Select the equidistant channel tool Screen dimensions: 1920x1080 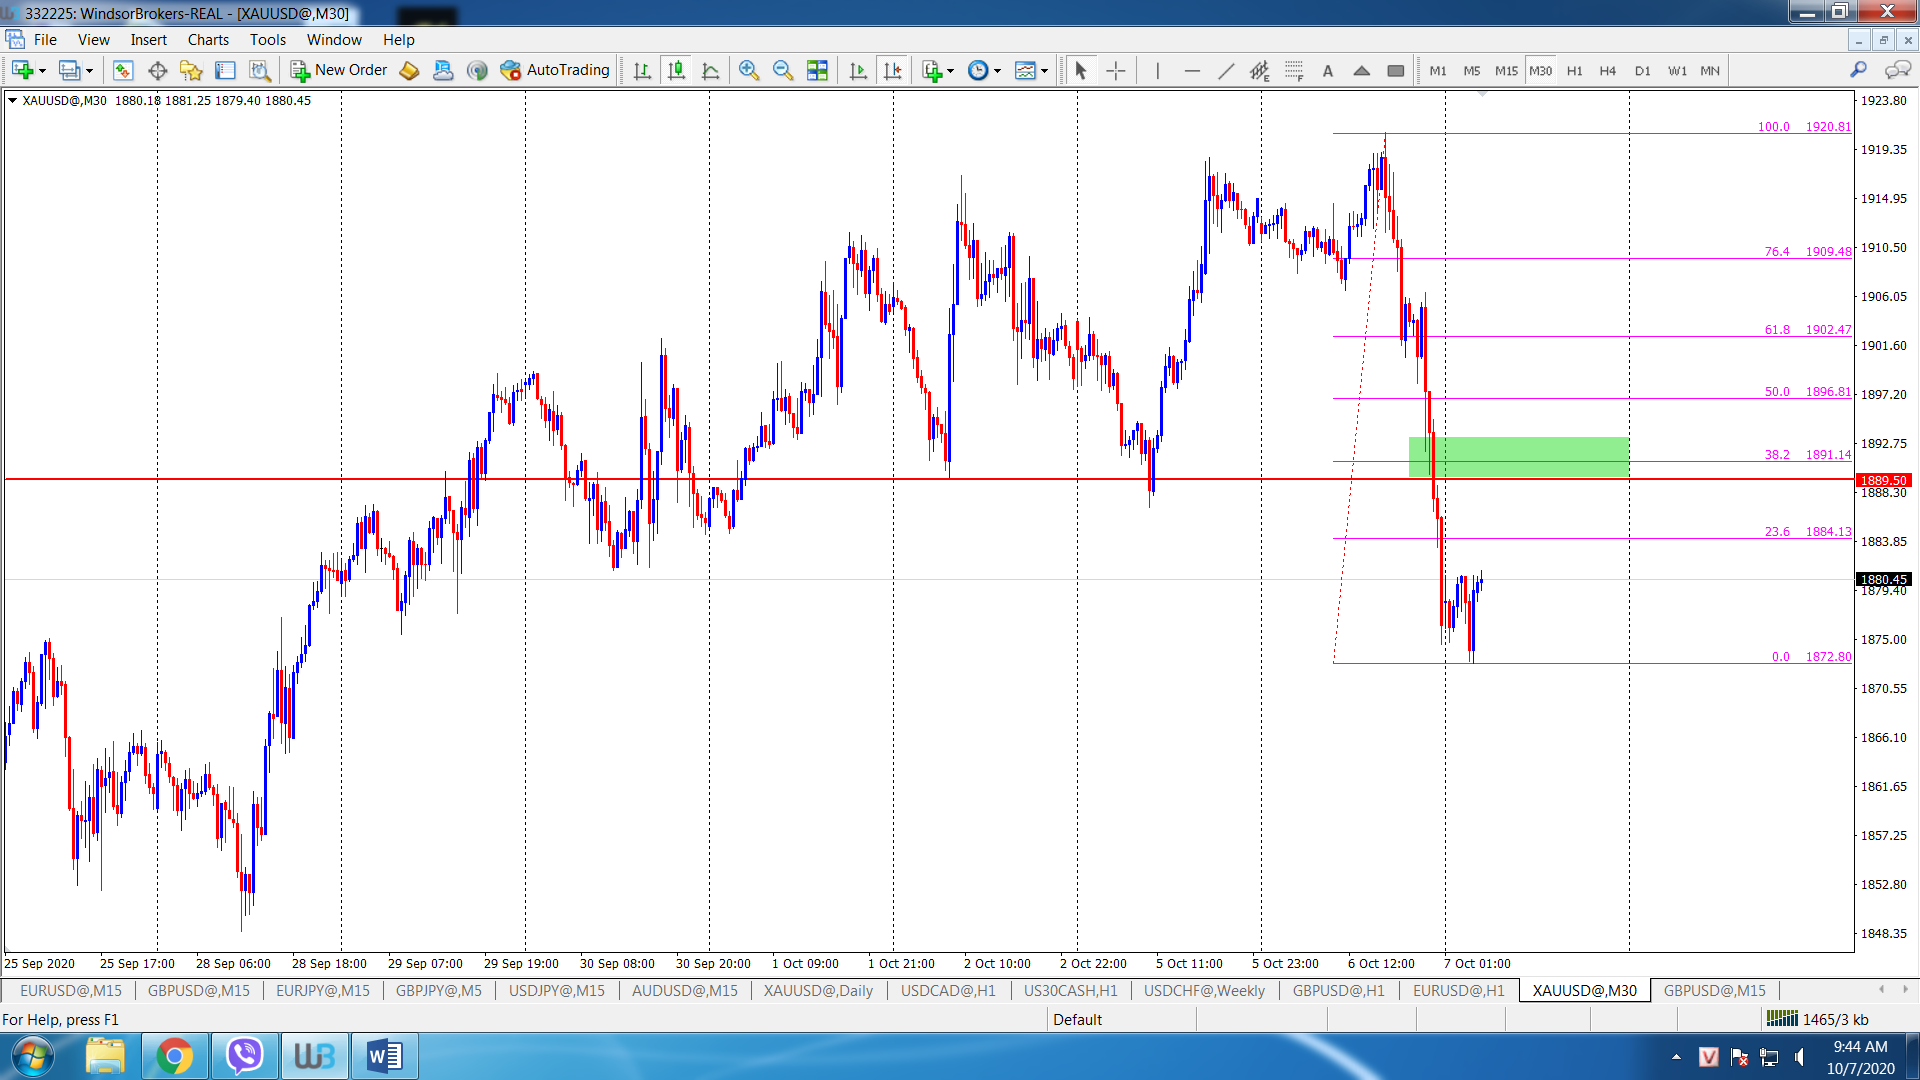pos(1260,70)
